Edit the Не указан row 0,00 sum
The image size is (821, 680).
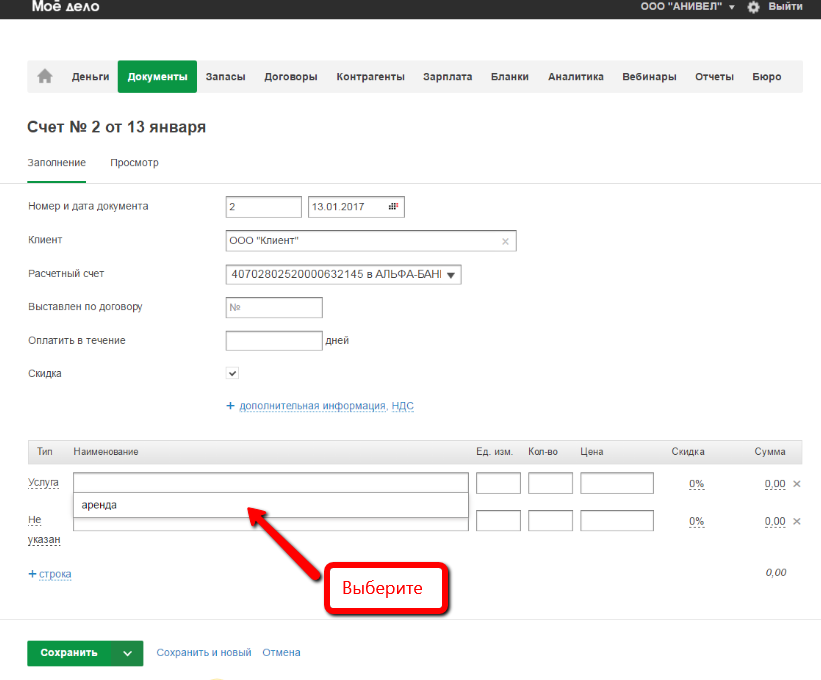pyautogui.click(x=775, y=522)
